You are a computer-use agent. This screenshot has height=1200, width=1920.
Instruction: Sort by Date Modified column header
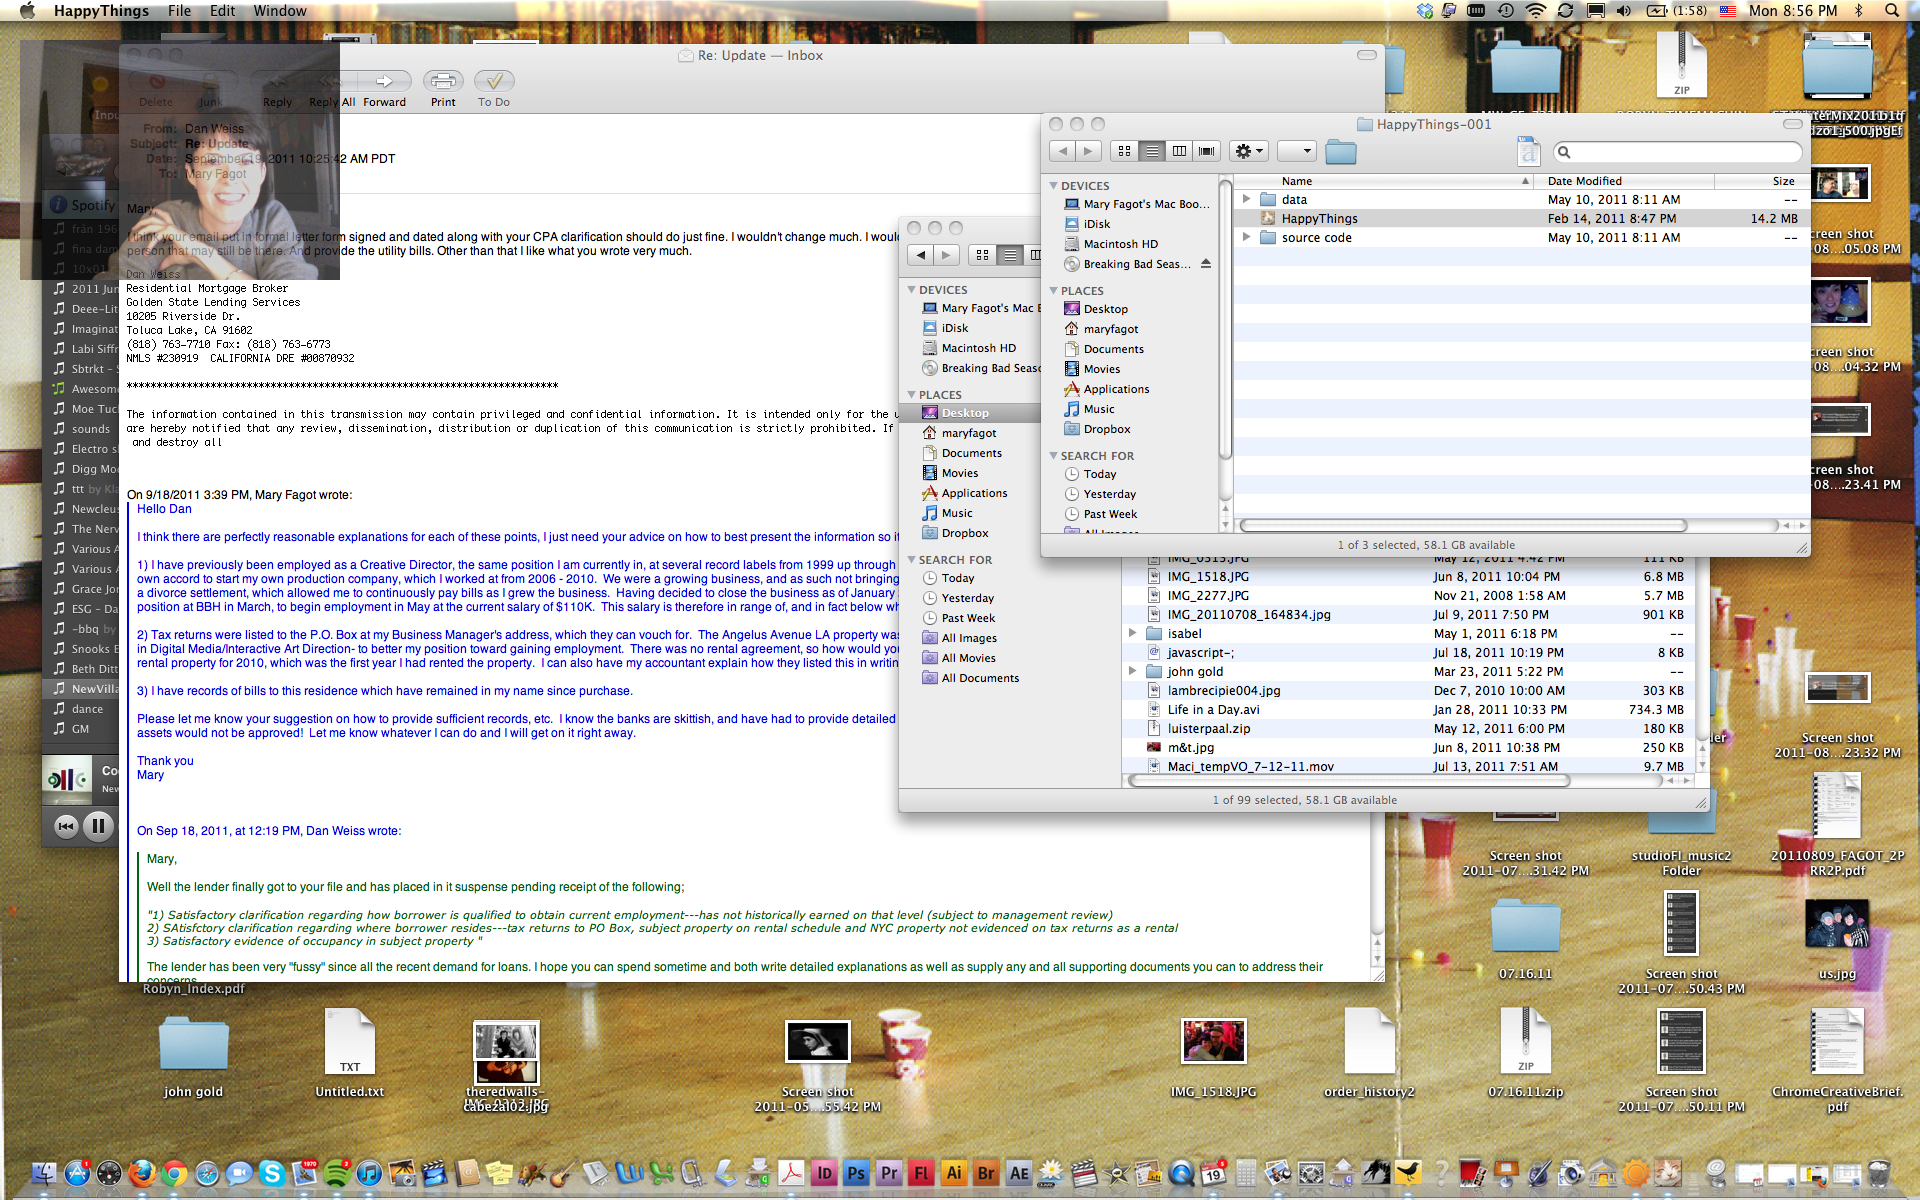(x=1626, y=181)
